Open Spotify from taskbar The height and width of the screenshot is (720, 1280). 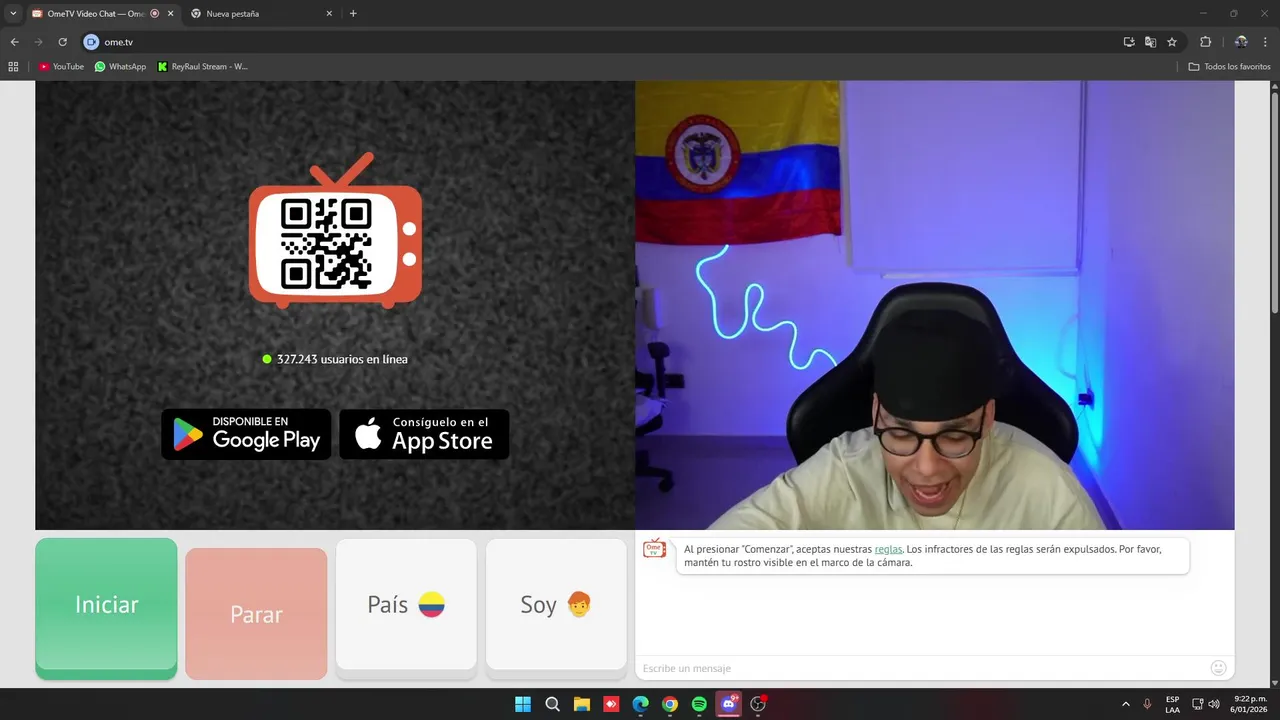pos(699,704)
